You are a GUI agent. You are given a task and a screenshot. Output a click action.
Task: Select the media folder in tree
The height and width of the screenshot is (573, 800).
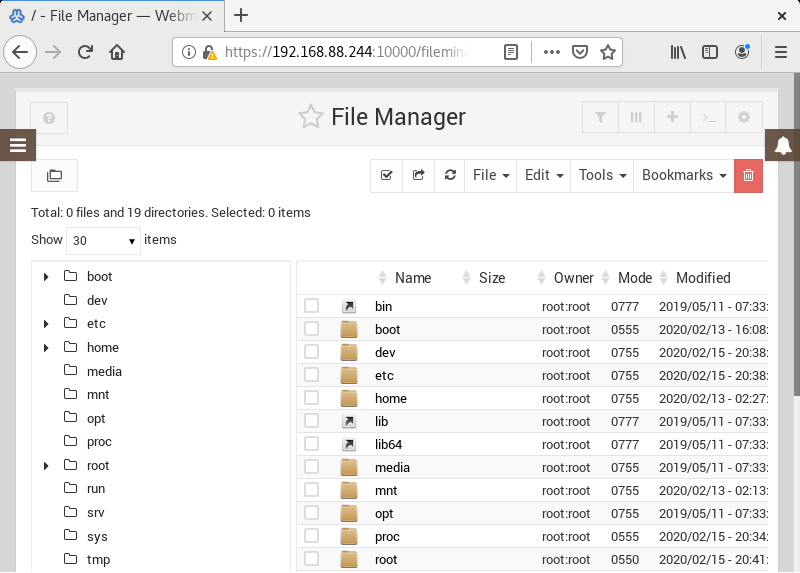[x=104, y=371]
